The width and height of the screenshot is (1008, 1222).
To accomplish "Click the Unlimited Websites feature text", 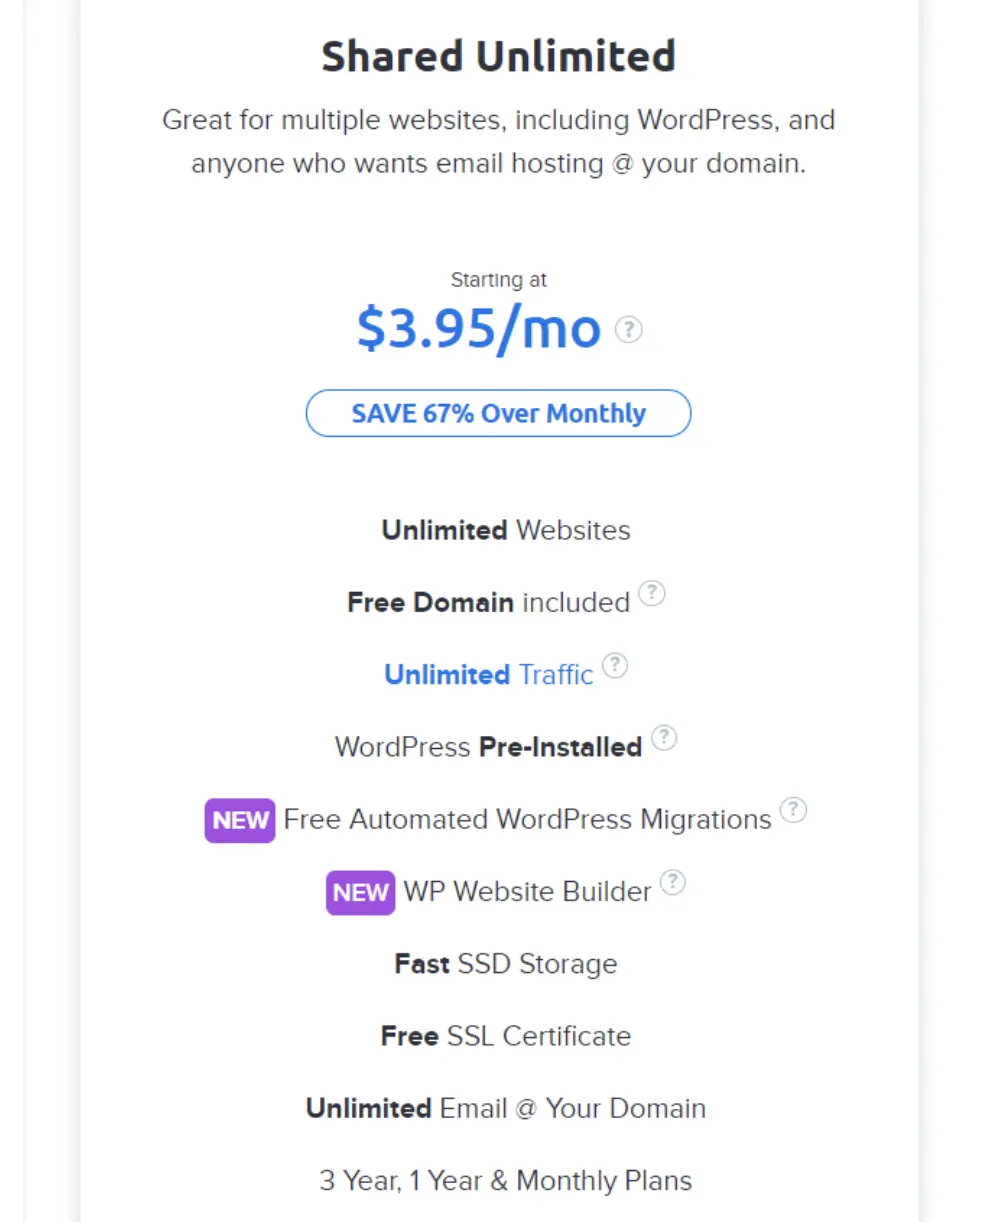I will click(505, 530).
